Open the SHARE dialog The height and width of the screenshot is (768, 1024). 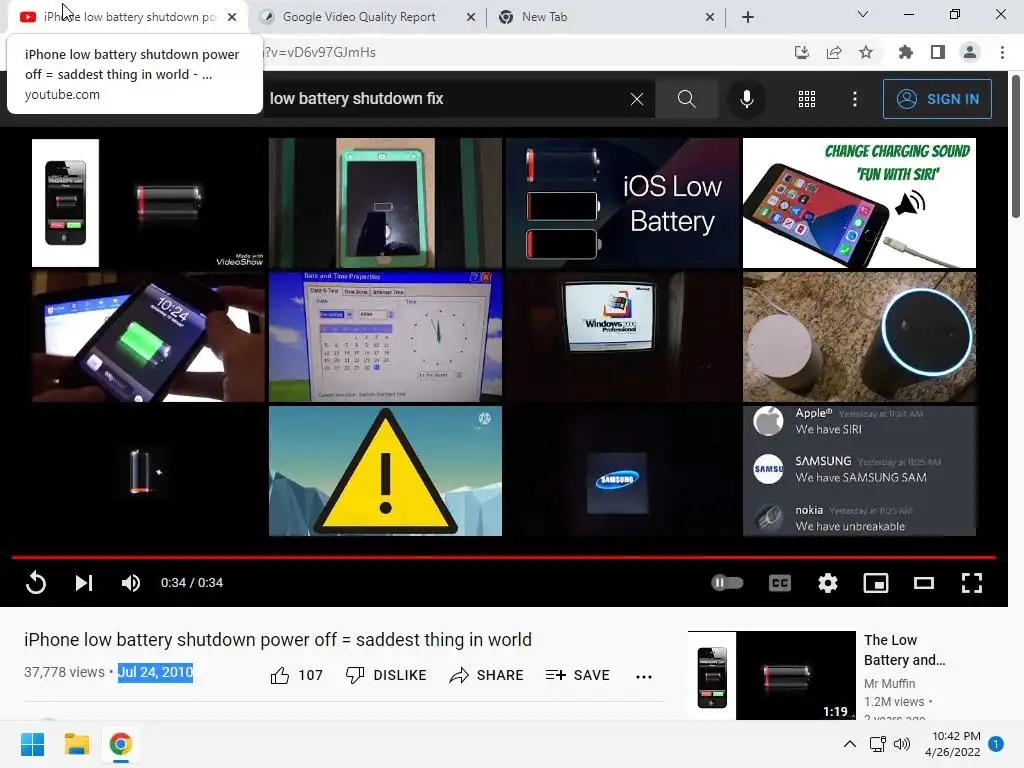pyautogui.click(x=487, y=675)
